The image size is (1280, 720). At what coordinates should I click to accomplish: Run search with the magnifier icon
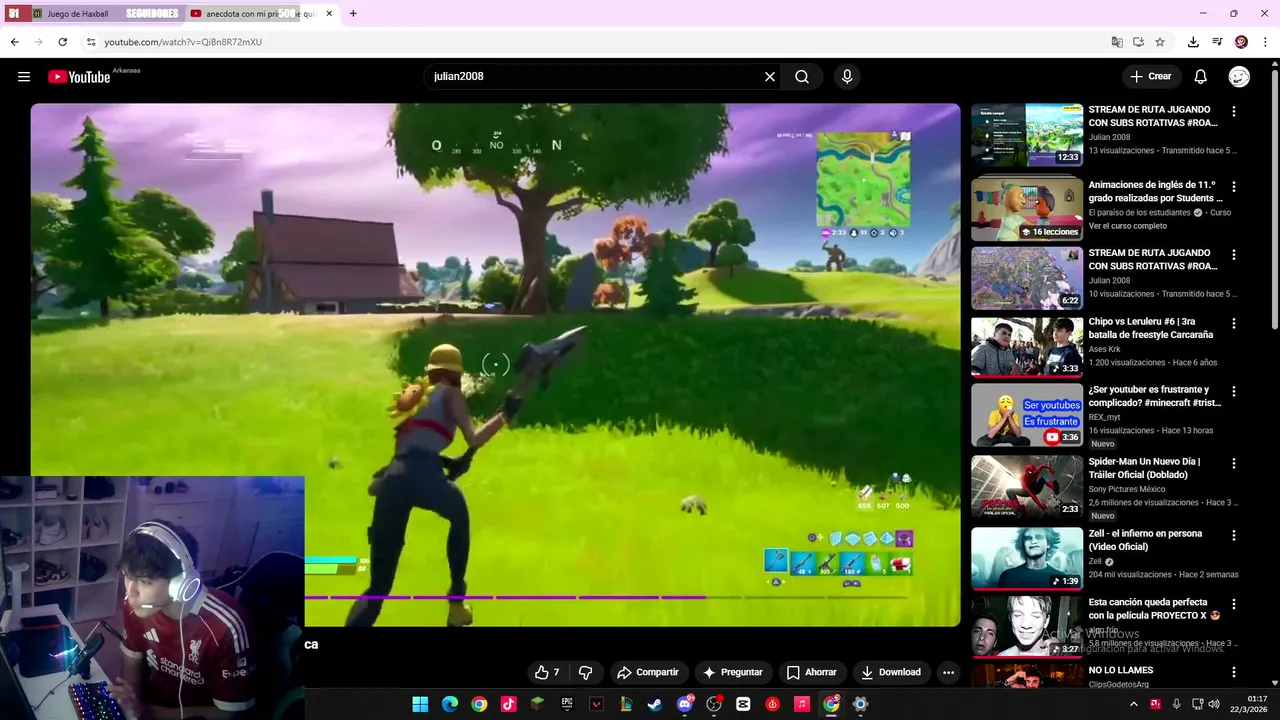pyautogui.click(x=802, y=77)
